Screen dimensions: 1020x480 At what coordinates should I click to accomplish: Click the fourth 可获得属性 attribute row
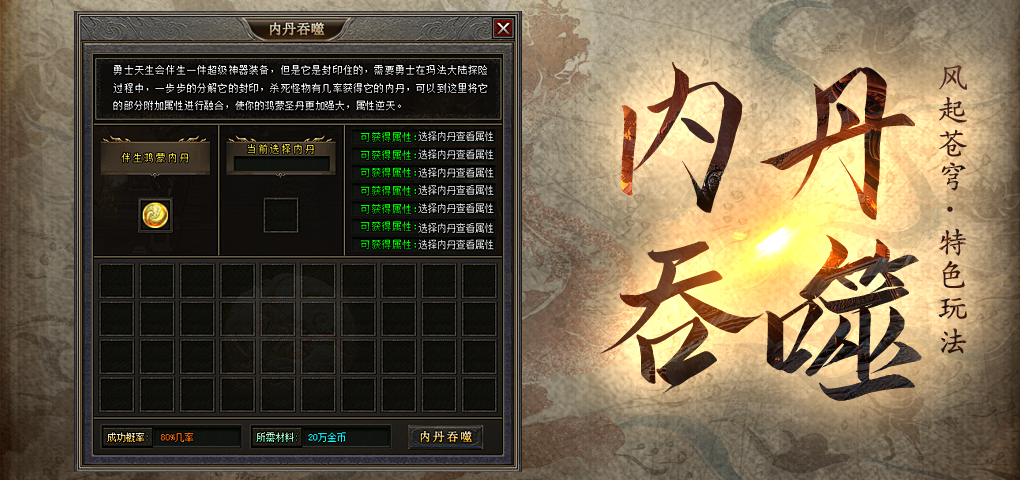[423, 191]
